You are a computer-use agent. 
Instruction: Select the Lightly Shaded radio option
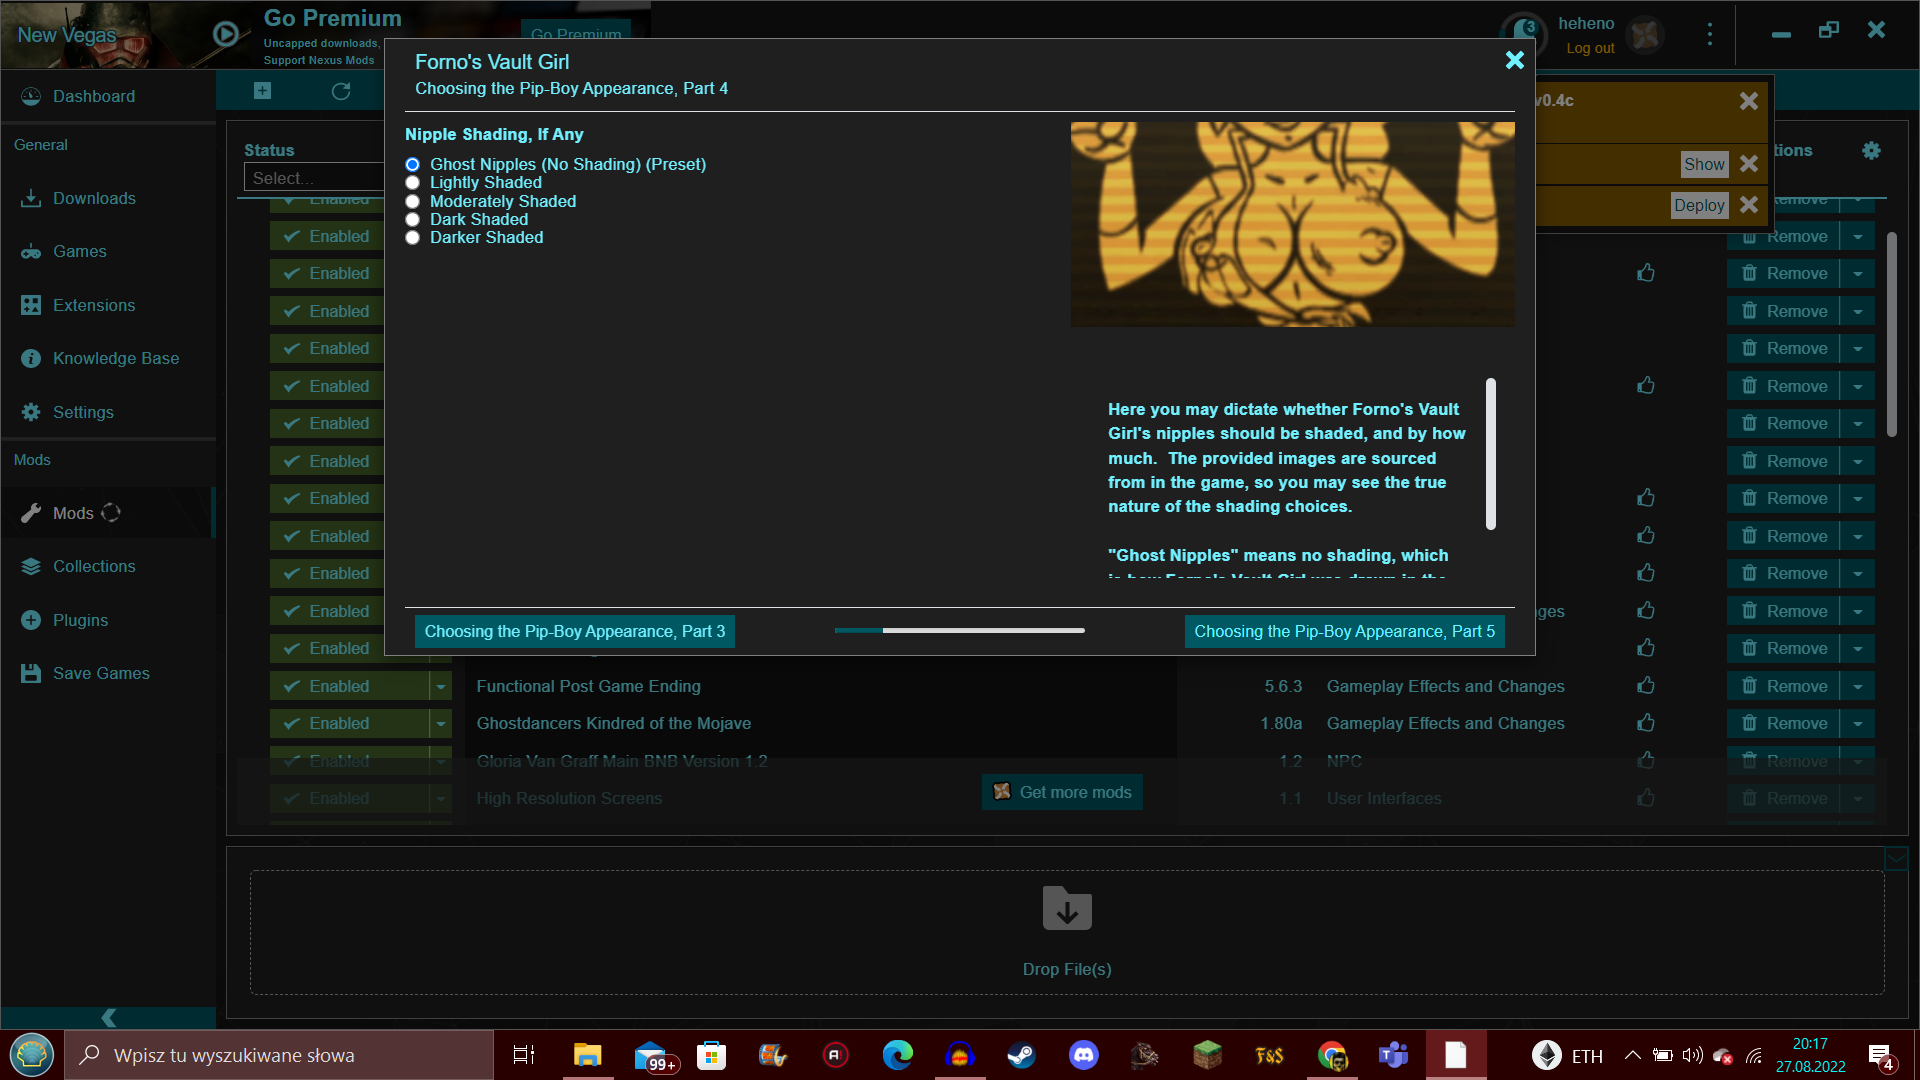click(412, 183)
